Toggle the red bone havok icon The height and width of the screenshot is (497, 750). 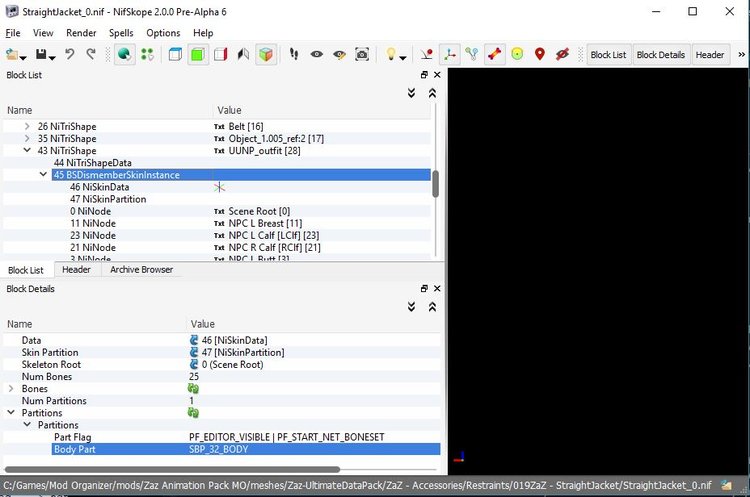[x=495, y=55]
